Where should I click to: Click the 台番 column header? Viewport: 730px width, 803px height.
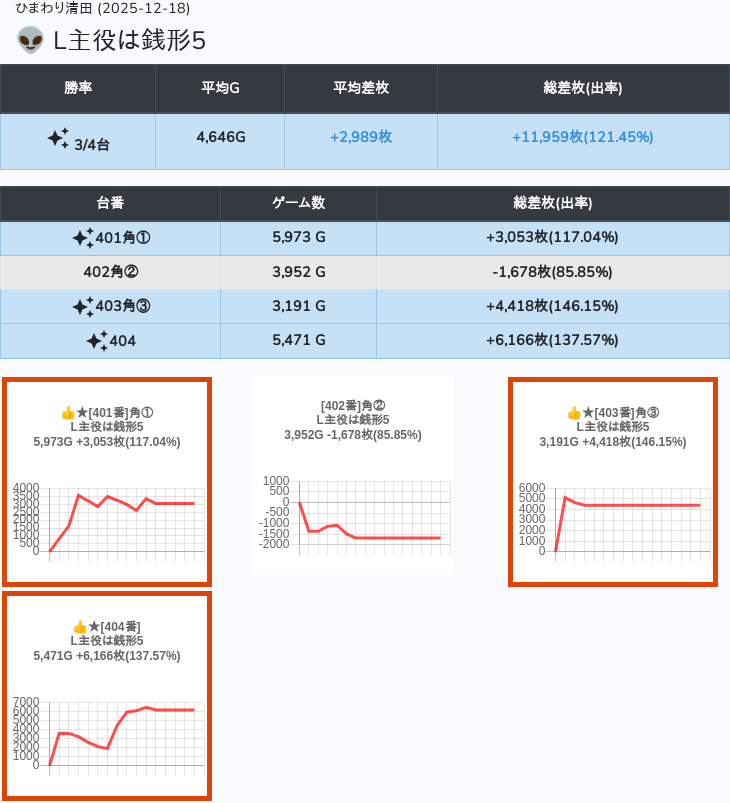click(110, 203)
